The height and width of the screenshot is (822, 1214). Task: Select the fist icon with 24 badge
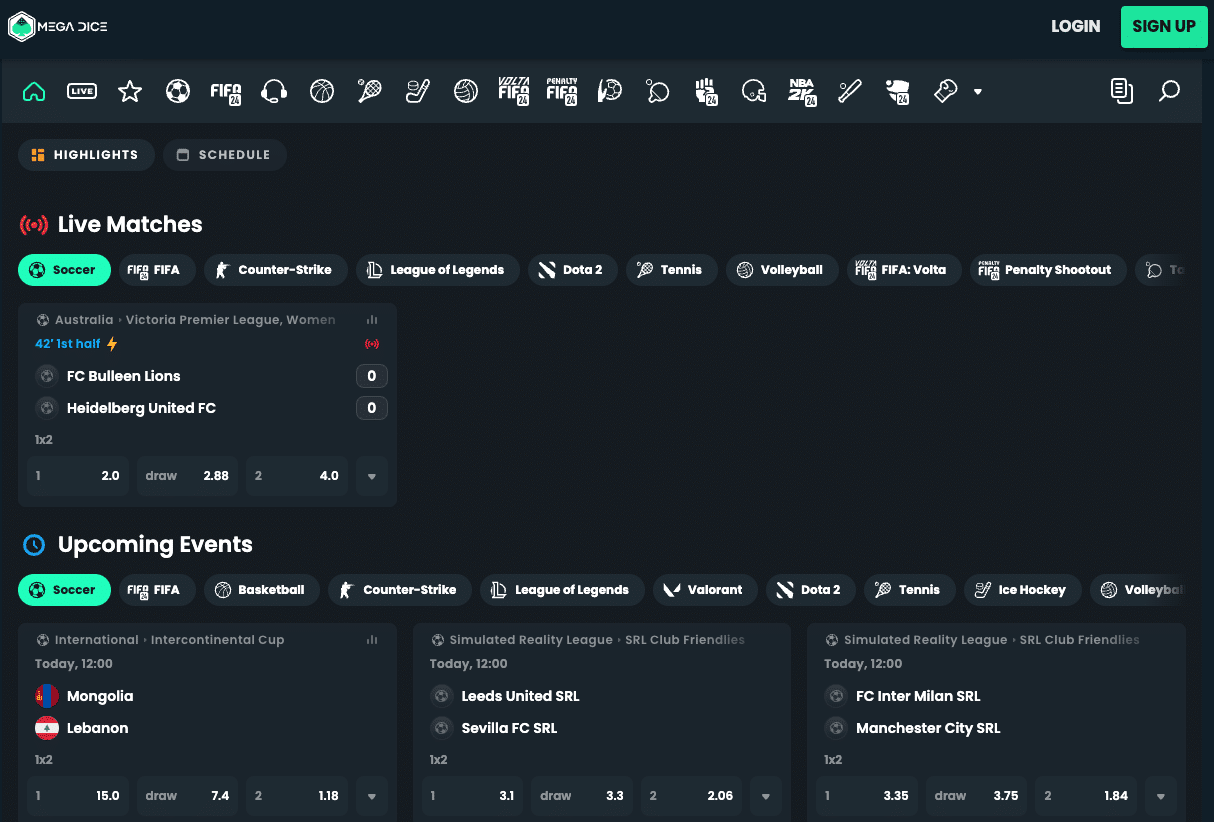(706, 92)
